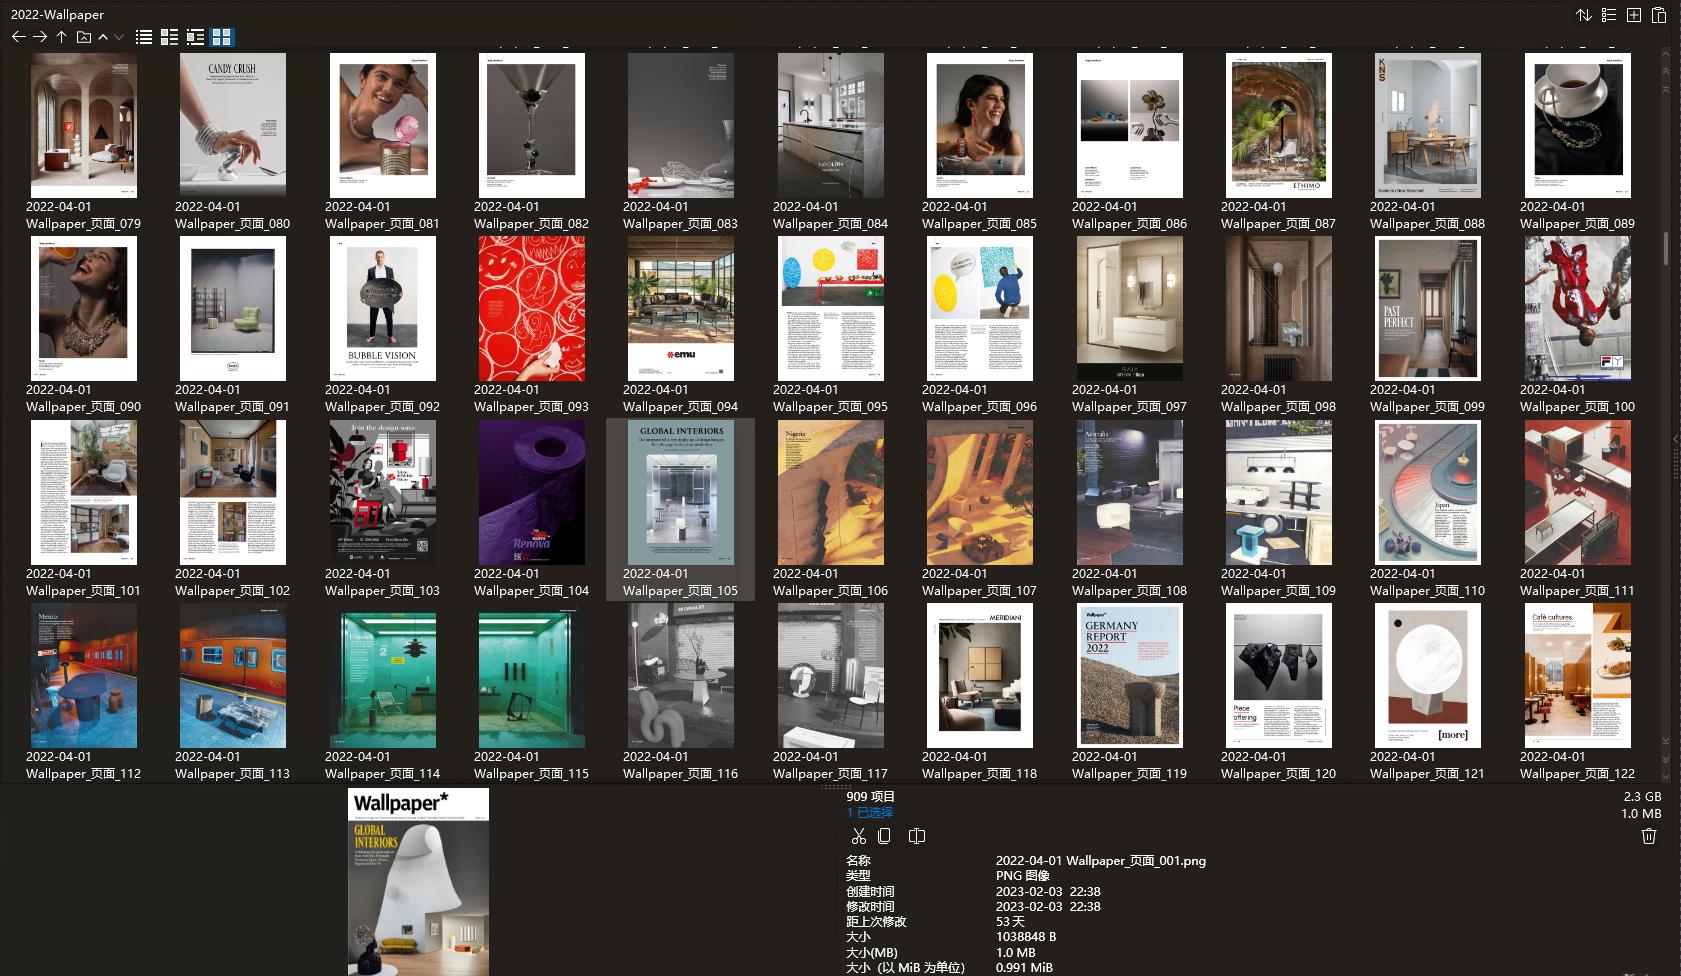Screen dimensions: 1681x976
Task: Delete the selection with the trash icon
Action: tap(1648, 836)
